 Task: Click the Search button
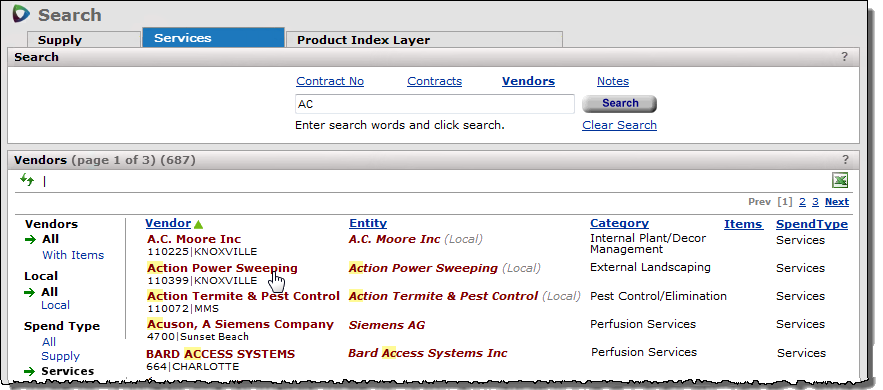(x=619, y=104)
